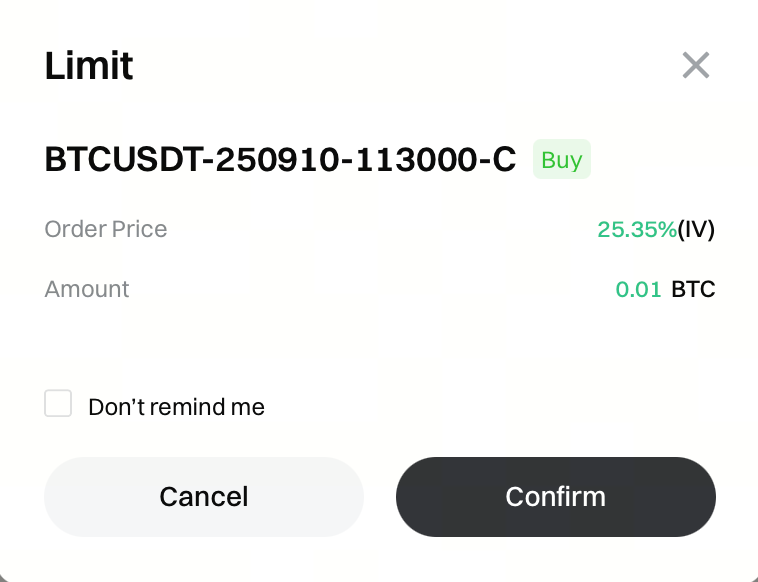
Task: Click dimmed backdrop at bottom-left corner
Action: 4,577
